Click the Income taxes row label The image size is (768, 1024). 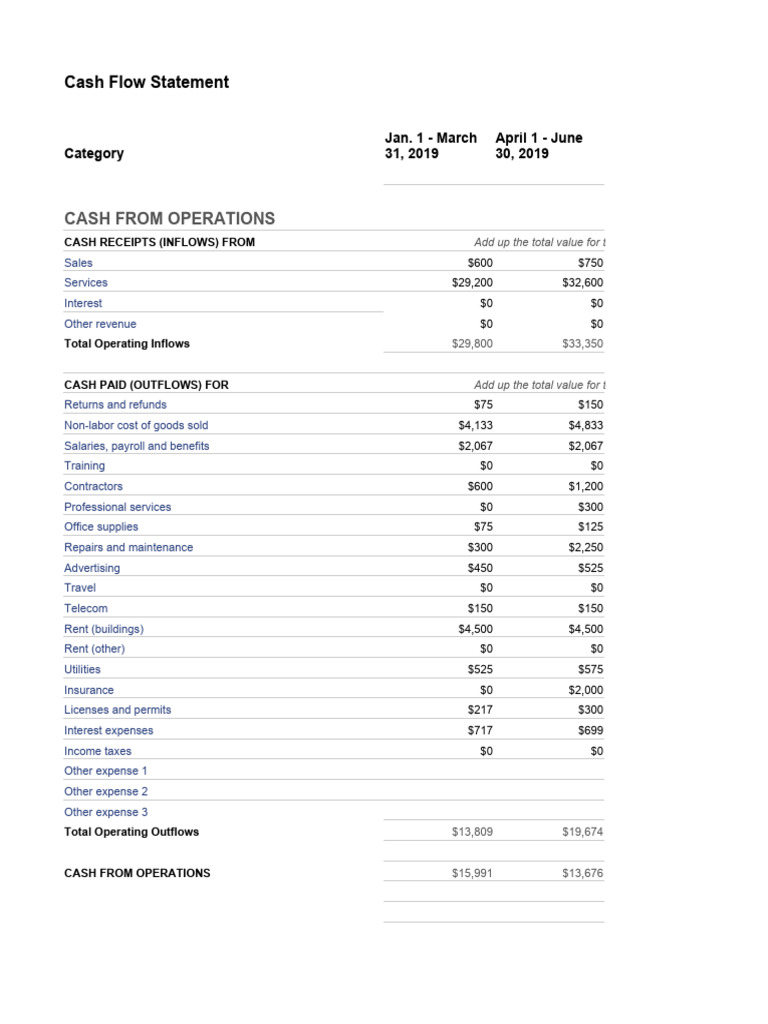98,751
